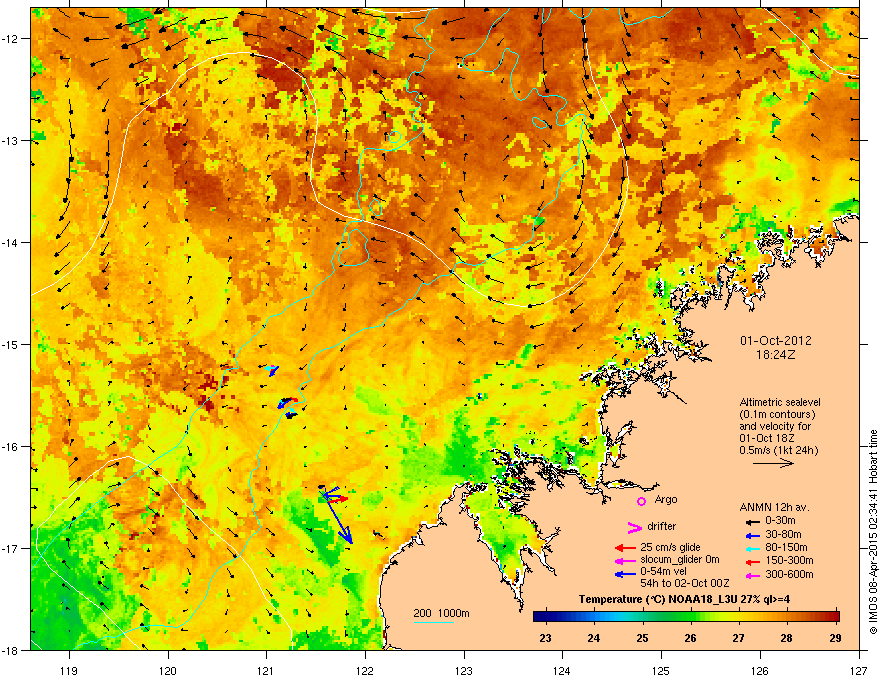Screen dimensions: 880x680
Task: Click the blue arrow beside '0-54m vel'
Action: coord(625,574)
